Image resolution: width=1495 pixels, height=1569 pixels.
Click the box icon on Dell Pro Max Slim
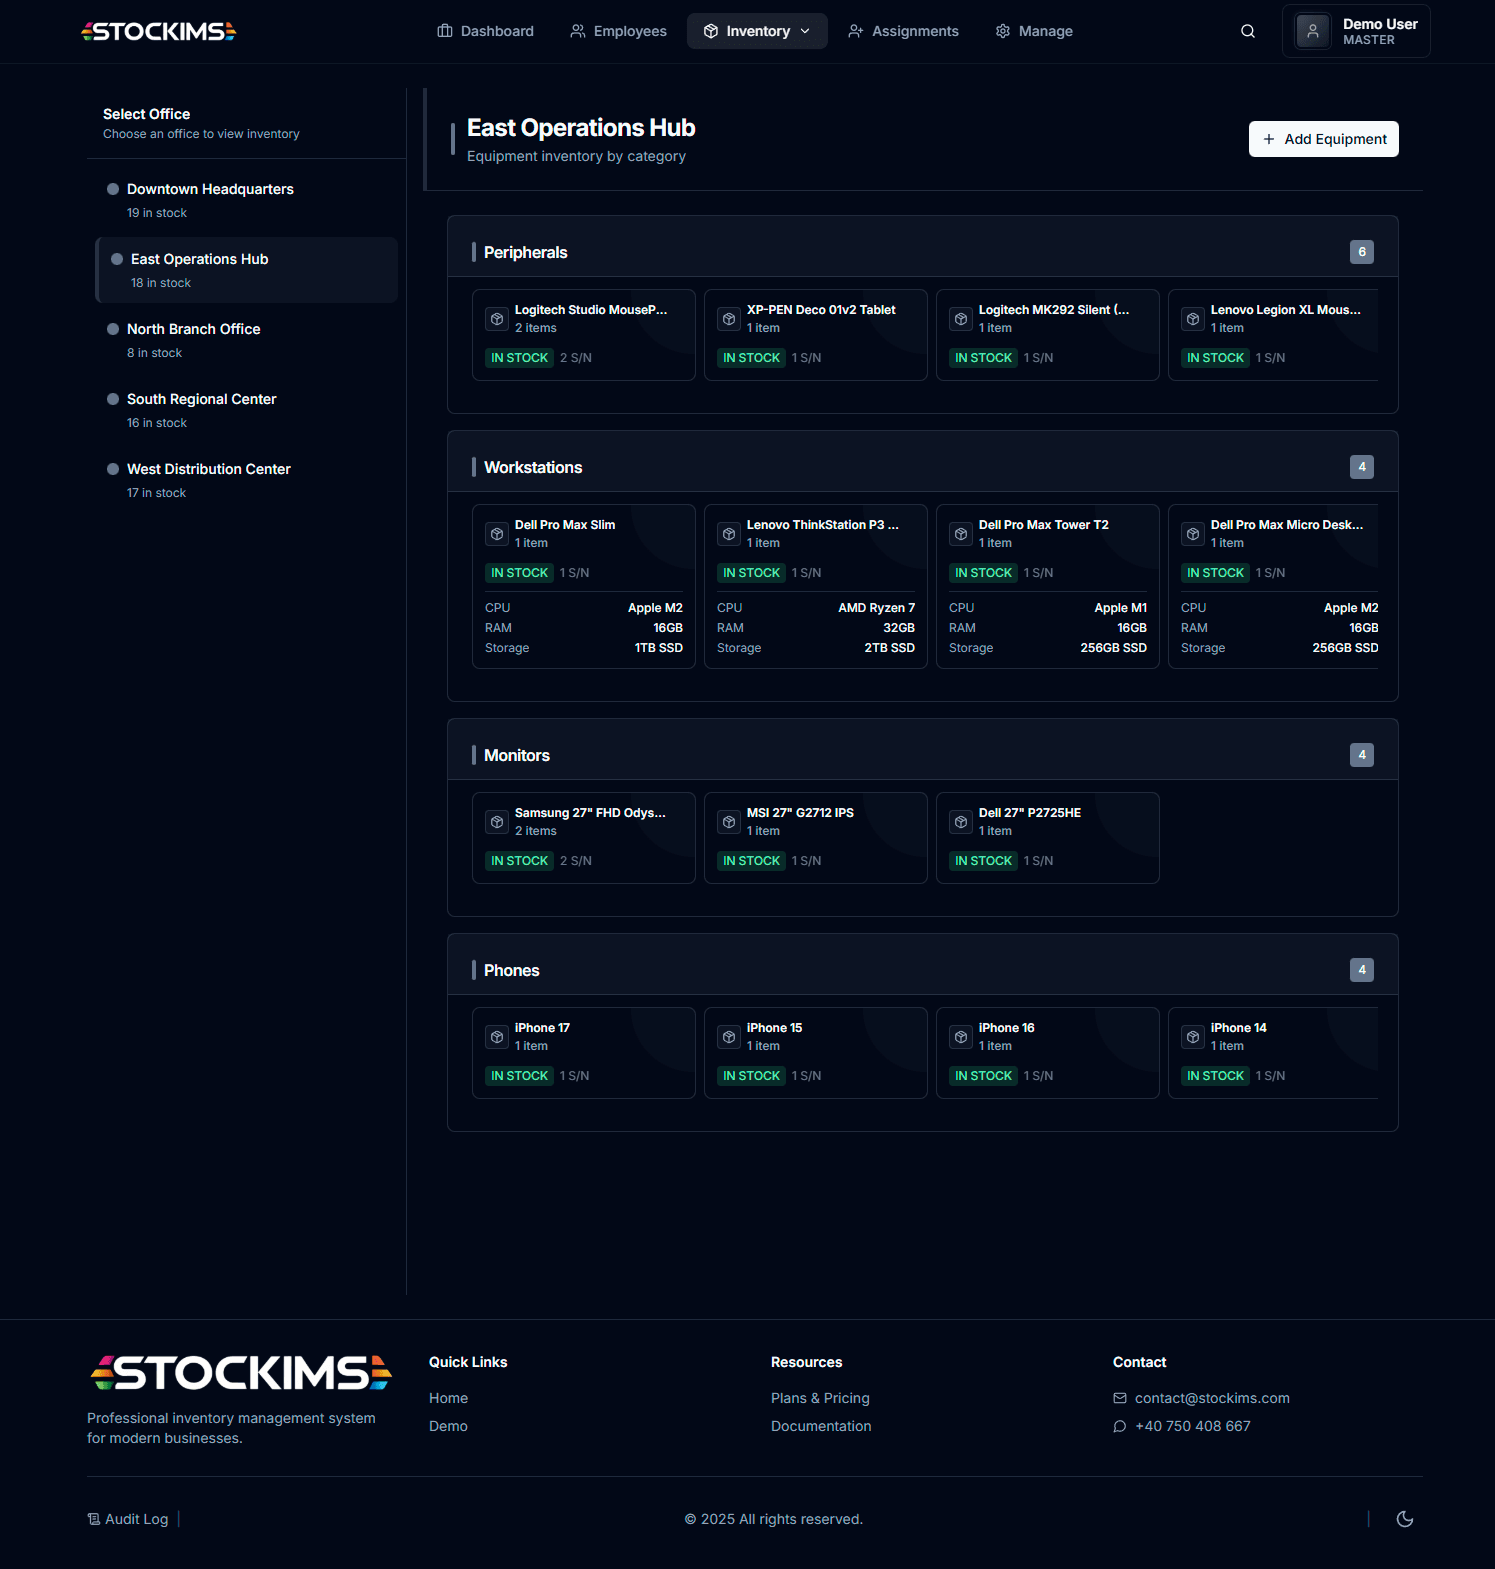(x=497, y=534)
